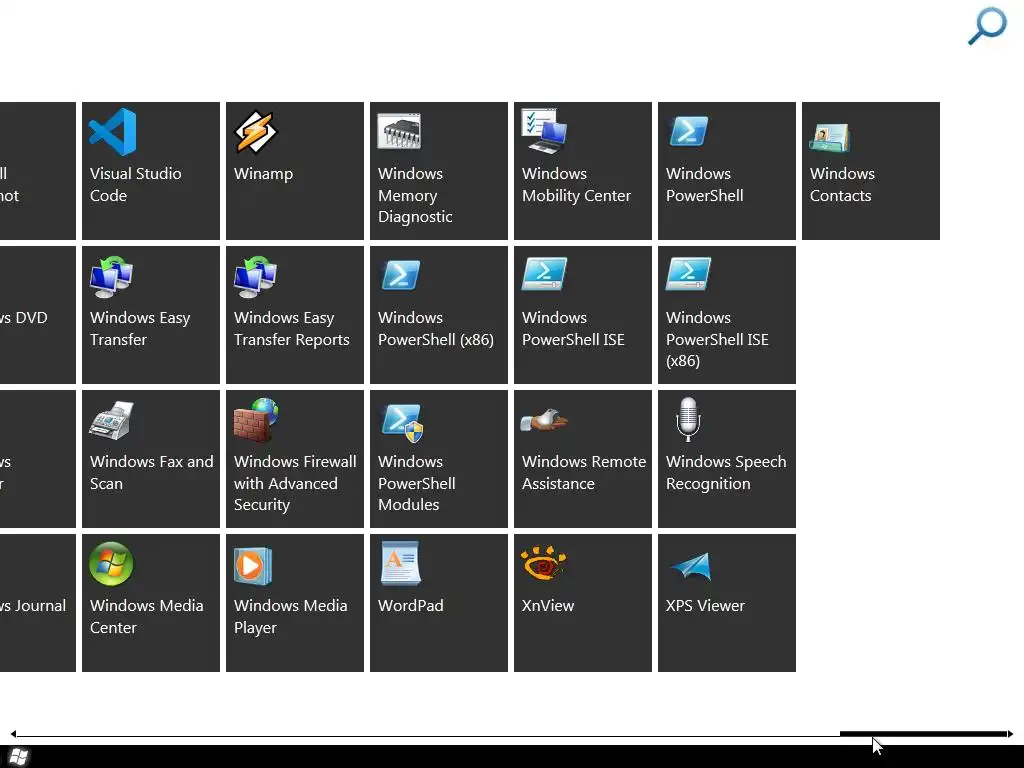Click the 'Windows Remote Assistance' label
Screen dimensions: 1024x768
[x=584, y=472]
